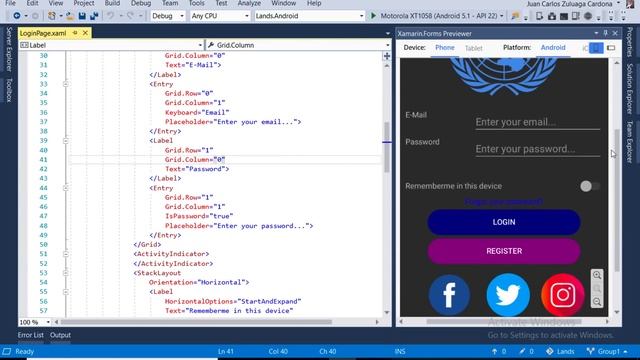640x360 pixels.
Task: Select Tablet as preview device
Action: click(x=473, y=48)
